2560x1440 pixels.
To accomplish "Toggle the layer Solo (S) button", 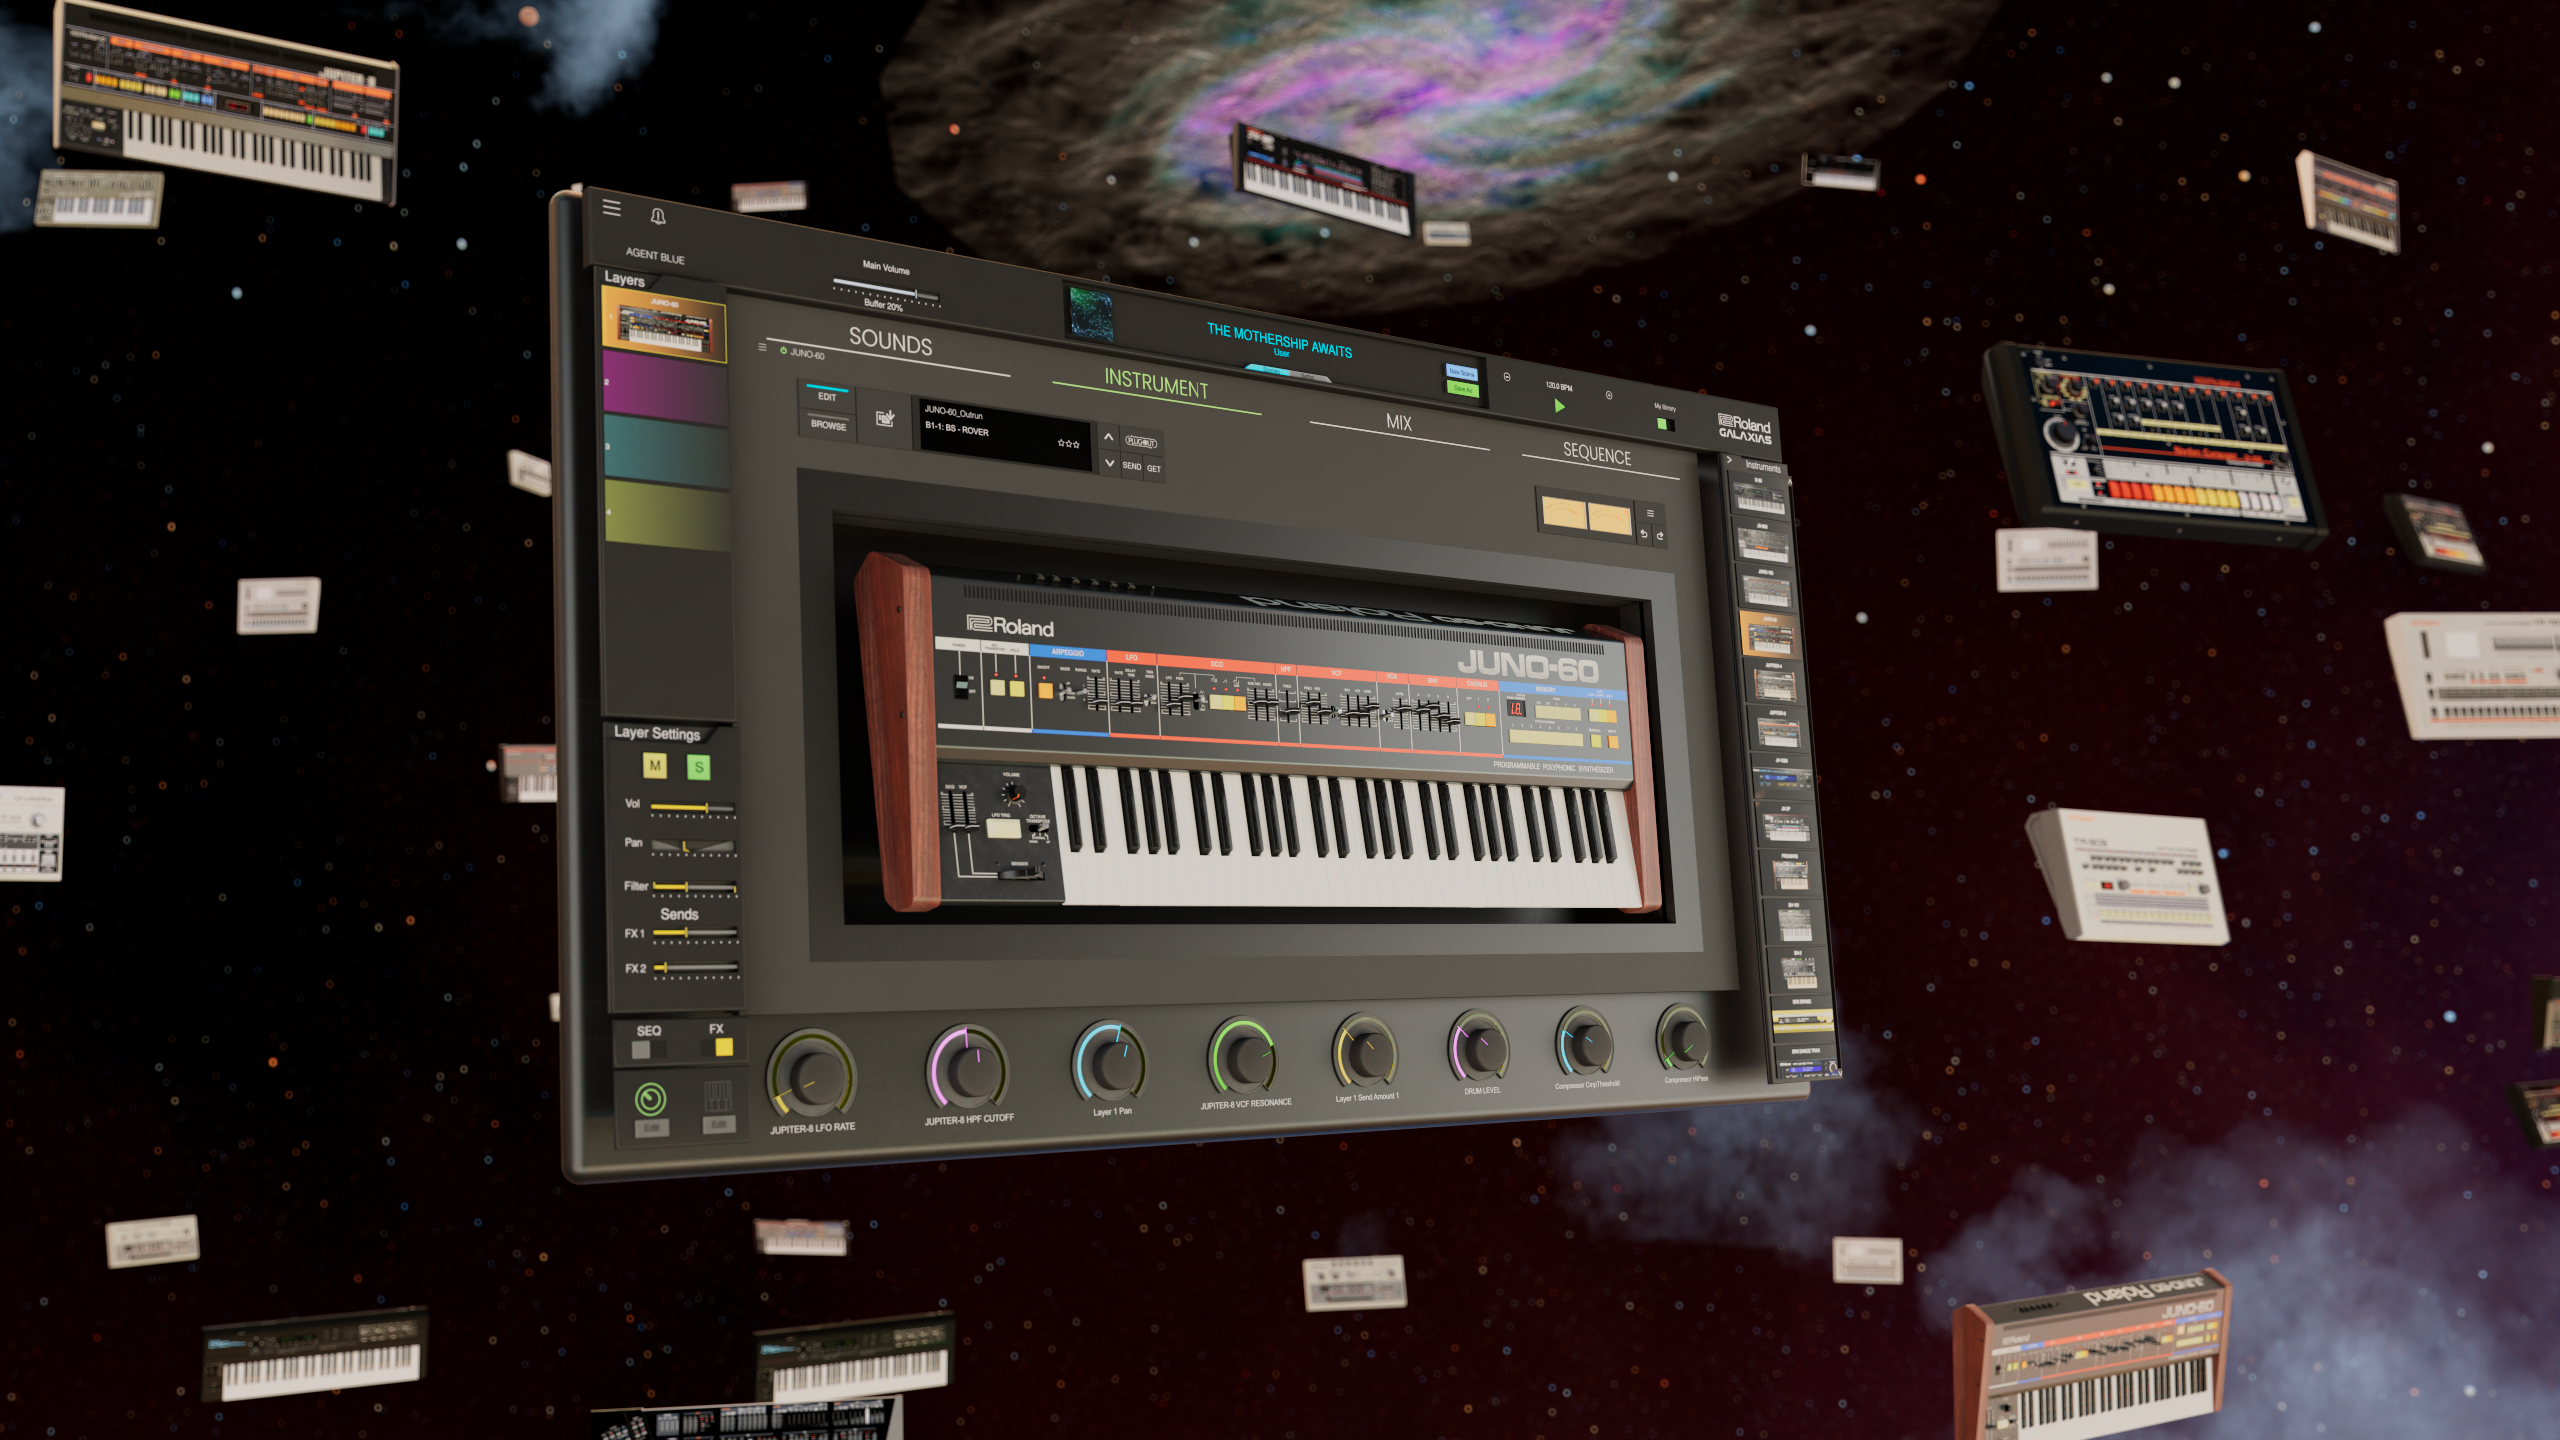I will 699,767.
